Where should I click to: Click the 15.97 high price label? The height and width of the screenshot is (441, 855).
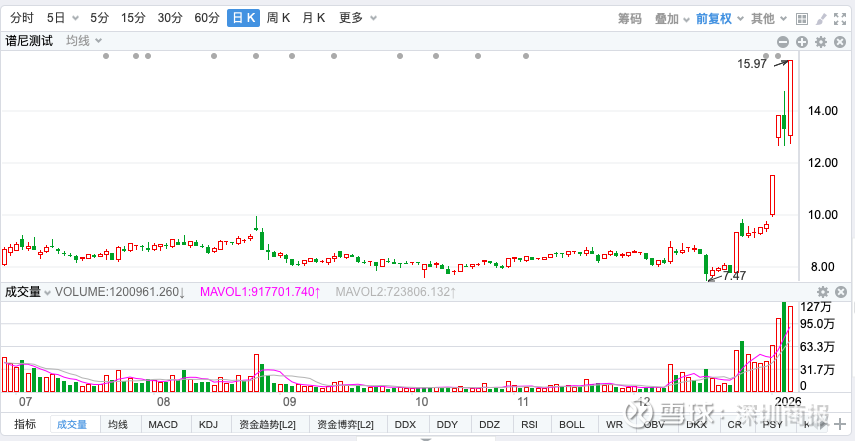click(752, 64)
